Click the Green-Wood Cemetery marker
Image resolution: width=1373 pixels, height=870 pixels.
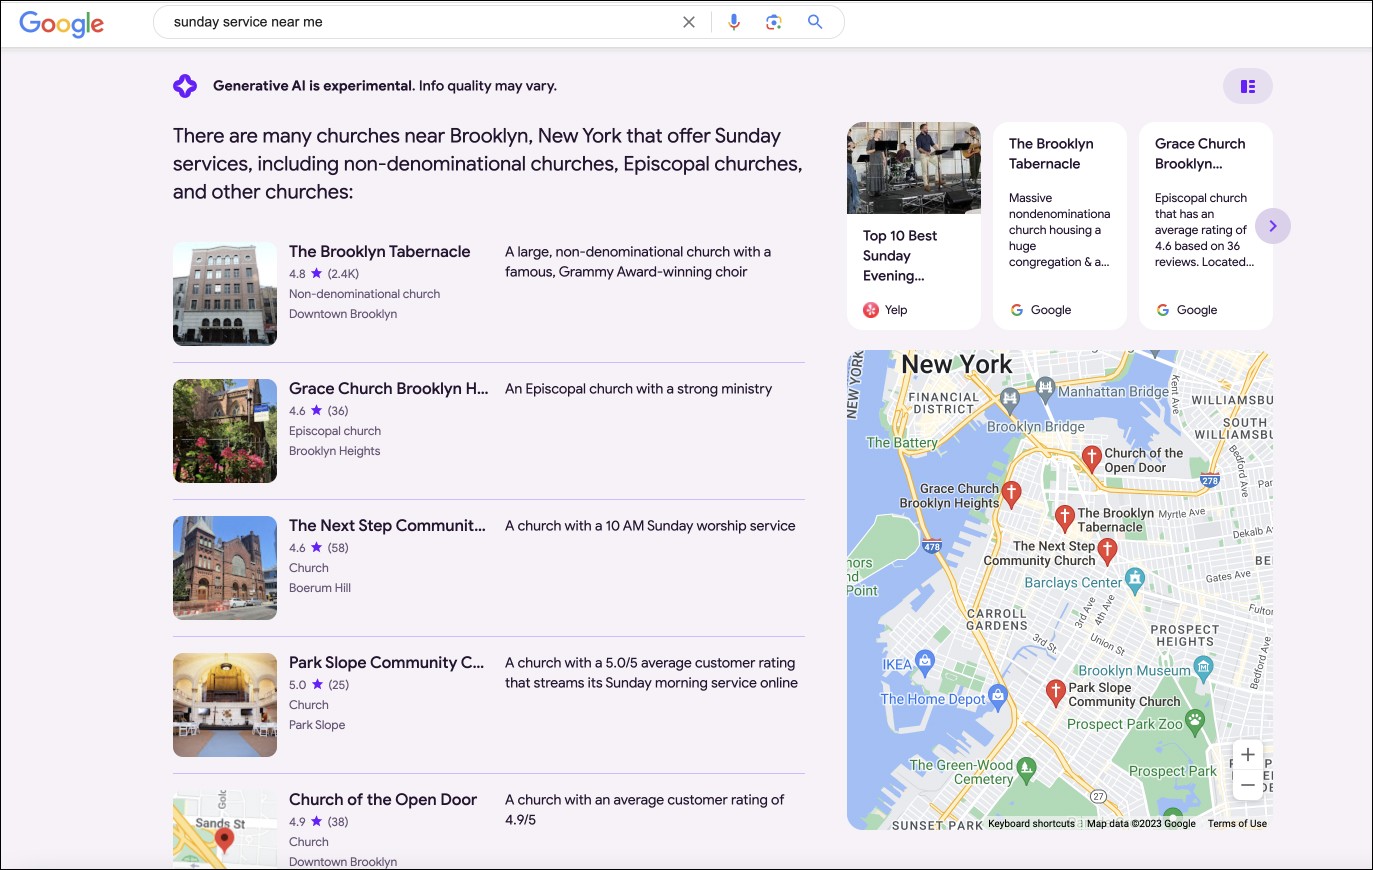click(x=1026, y=769)
